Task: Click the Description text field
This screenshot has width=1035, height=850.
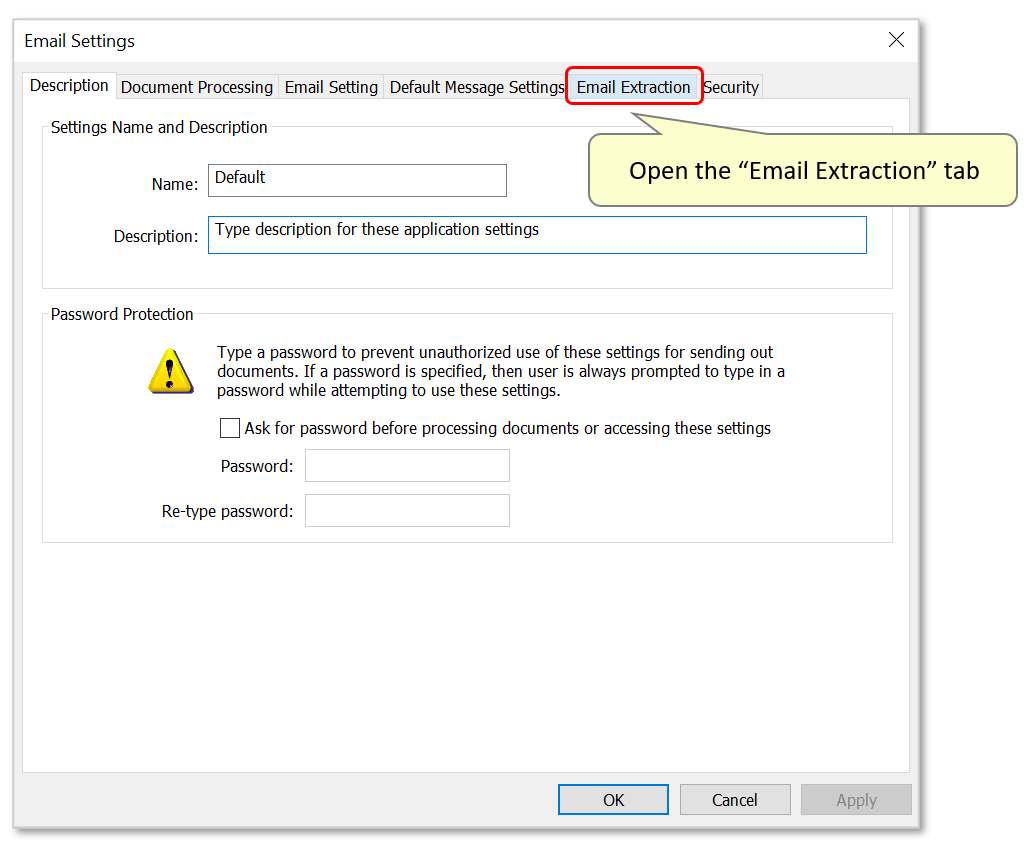Action: pos(537,235)
